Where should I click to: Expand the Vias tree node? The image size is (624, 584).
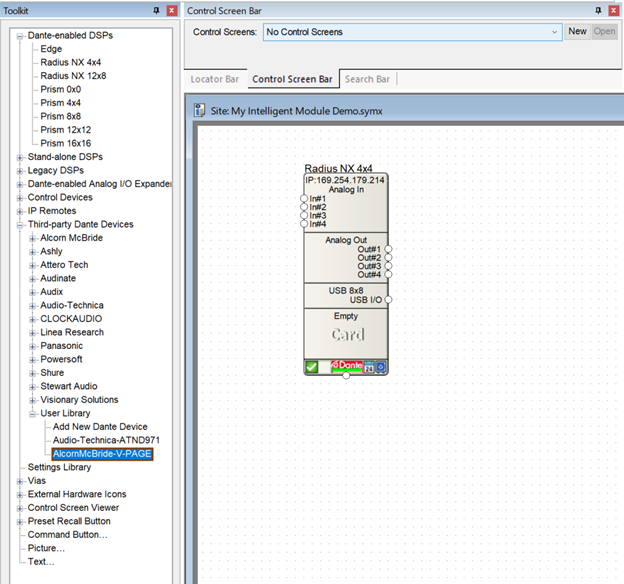point(20,481)
